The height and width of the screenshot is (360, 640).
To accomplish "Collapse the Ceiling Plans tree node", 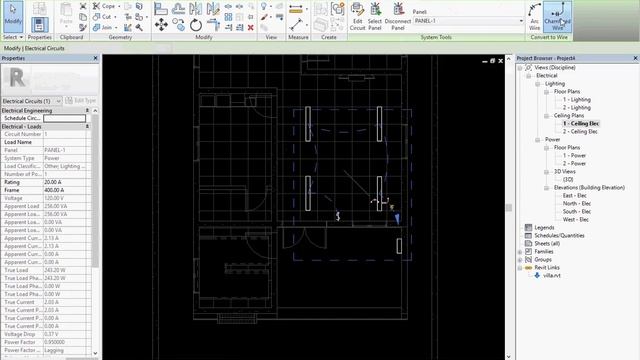I will coord(546,116).
